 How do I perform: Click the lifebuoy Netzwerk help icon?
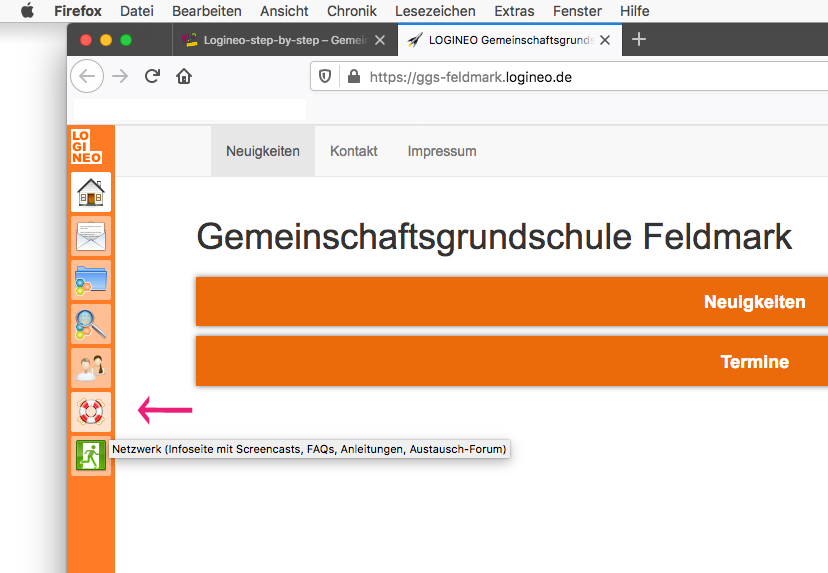[x=91, y=411]
